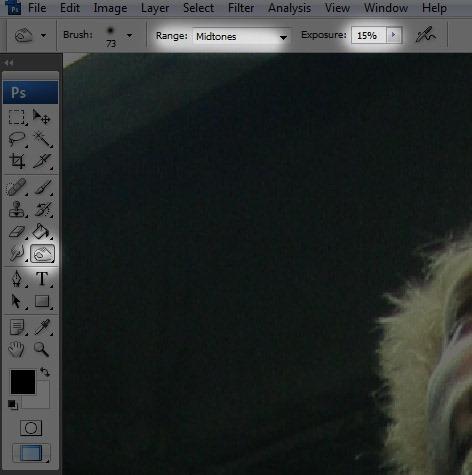
Task: Reset default foreground and background colors
Action: 13,405
